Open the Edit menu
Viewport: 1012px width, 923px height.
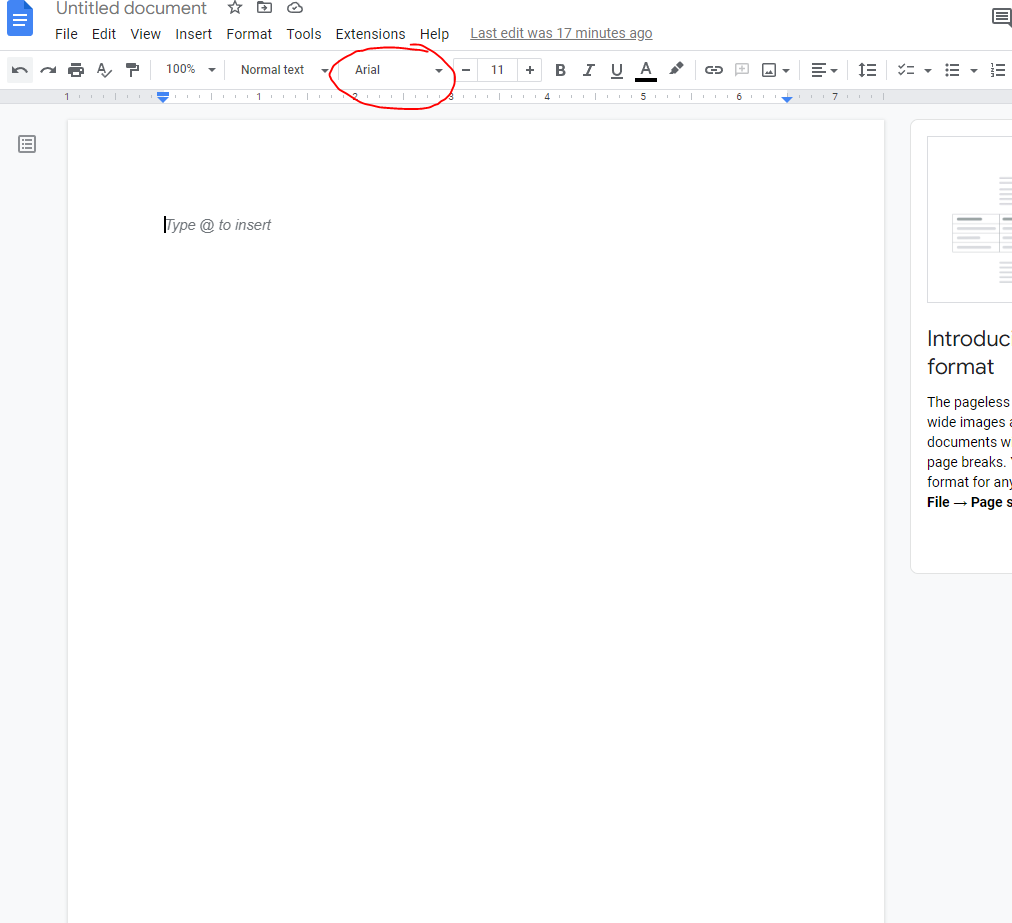pos(103,34)
